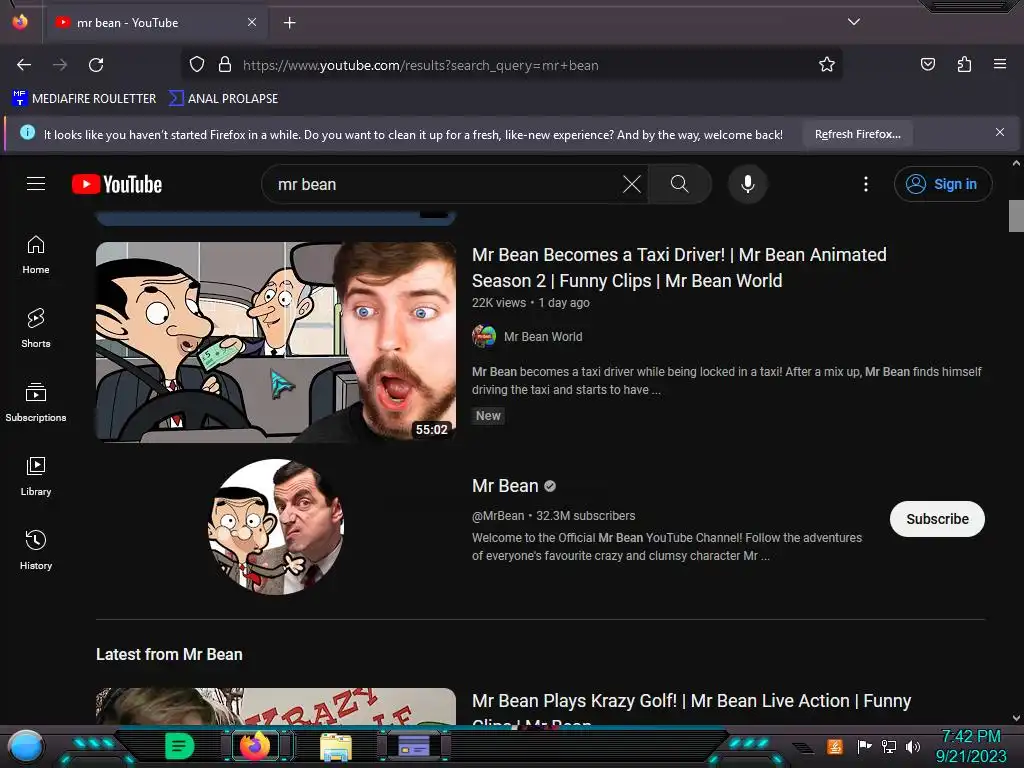Go to YouTube home via logo

[117, 184]
